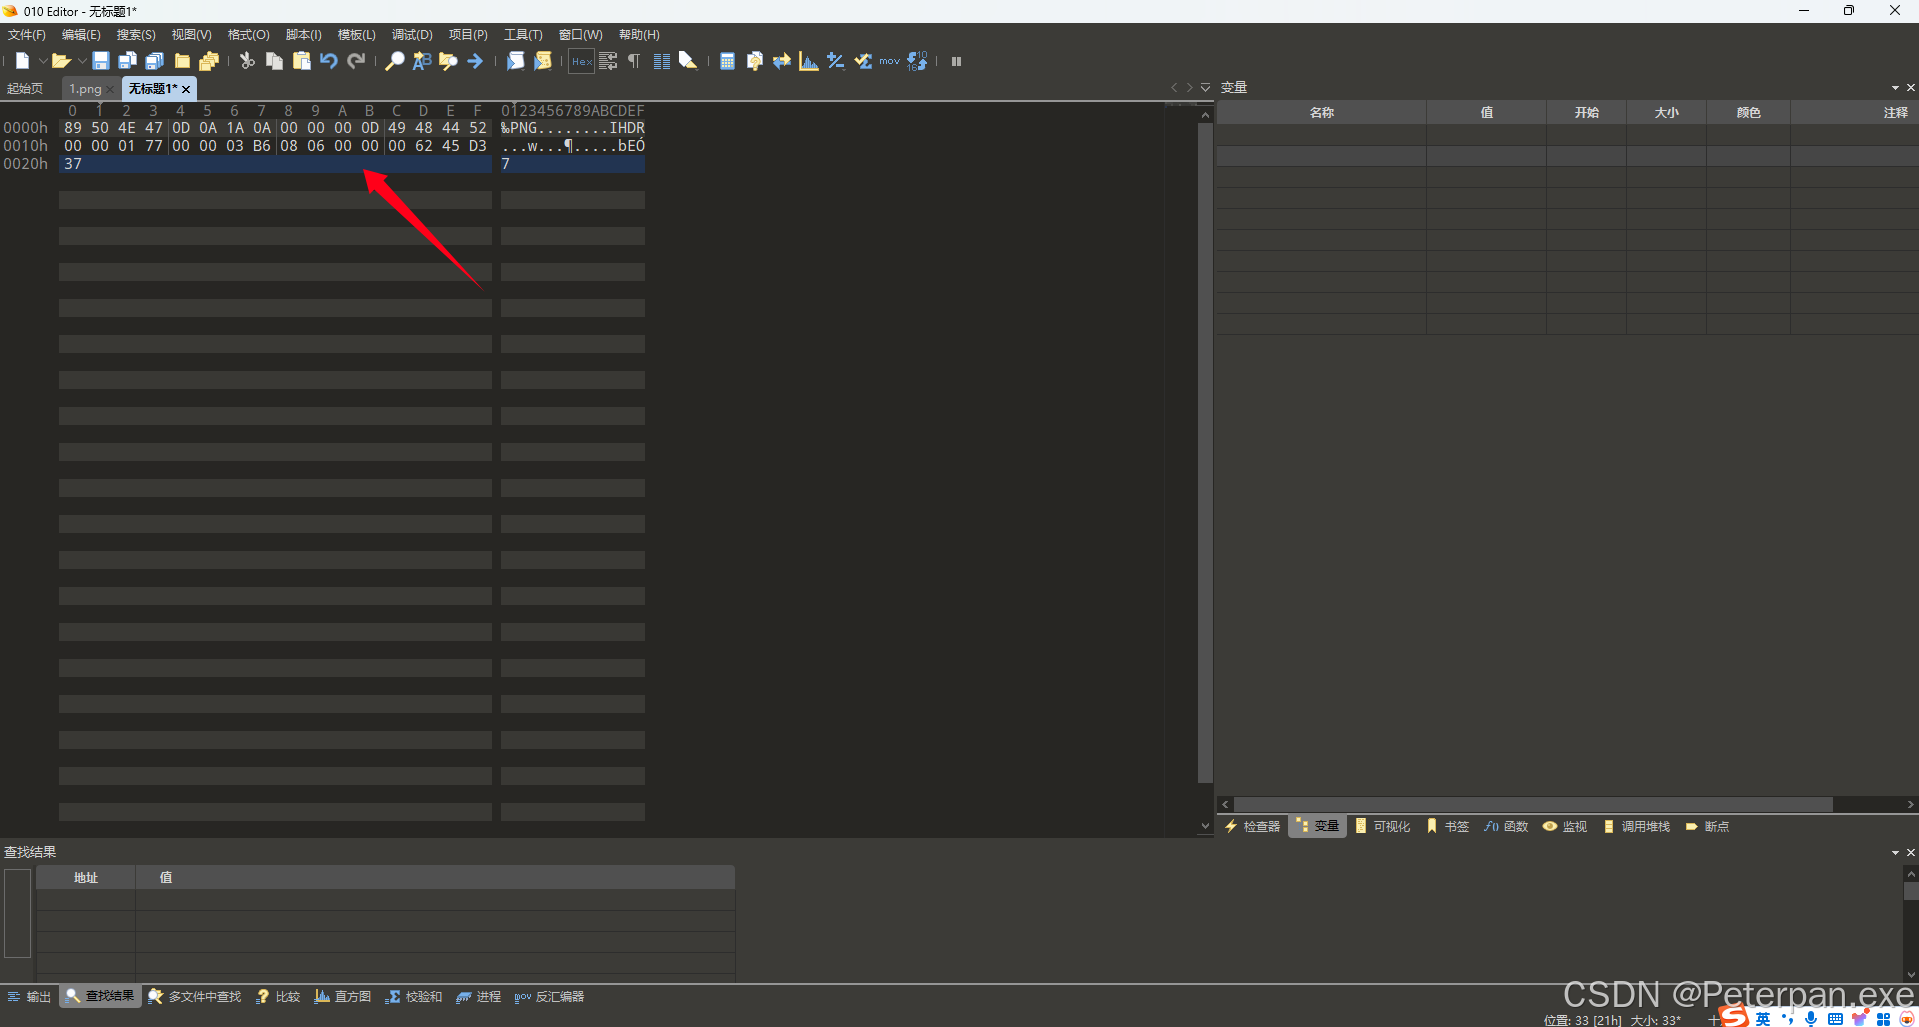Open the 模板(L) menu
The image size is (1919, 1027).
pyautogui.click(x=357, y=35)
